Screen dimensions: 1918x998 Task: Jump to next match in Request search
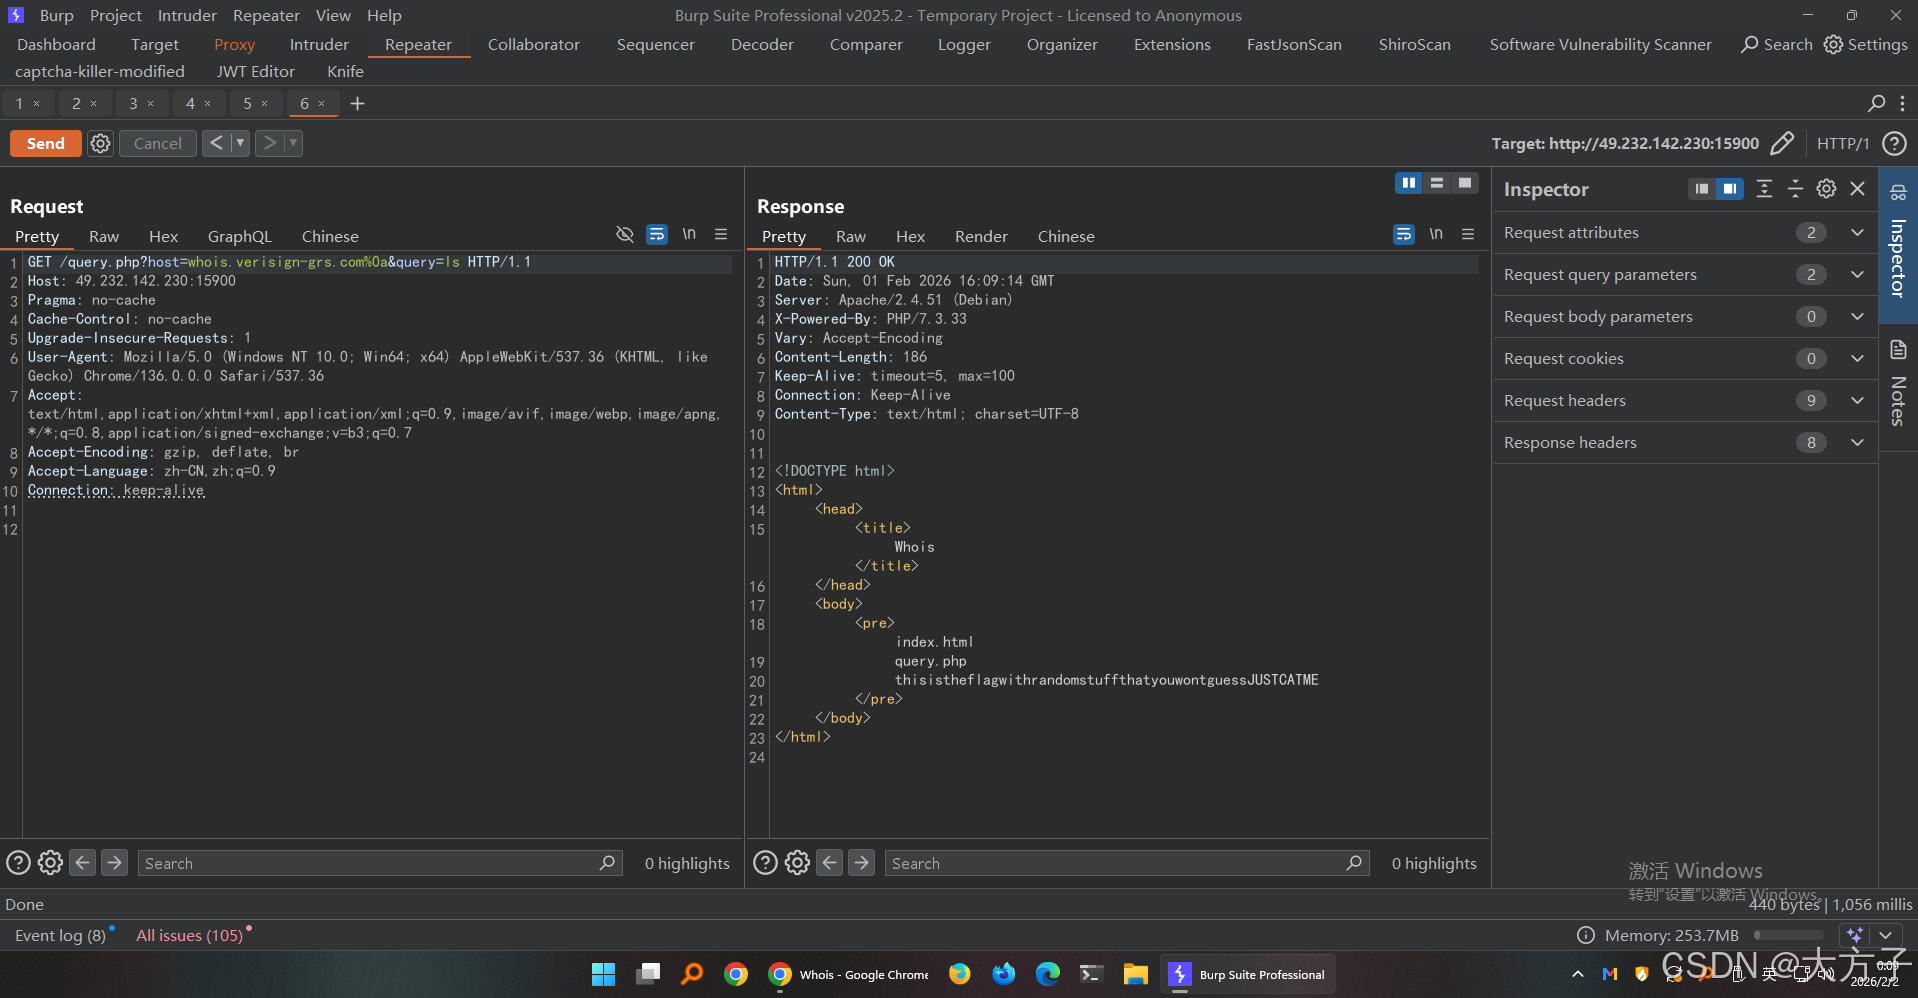coord(115,862)
